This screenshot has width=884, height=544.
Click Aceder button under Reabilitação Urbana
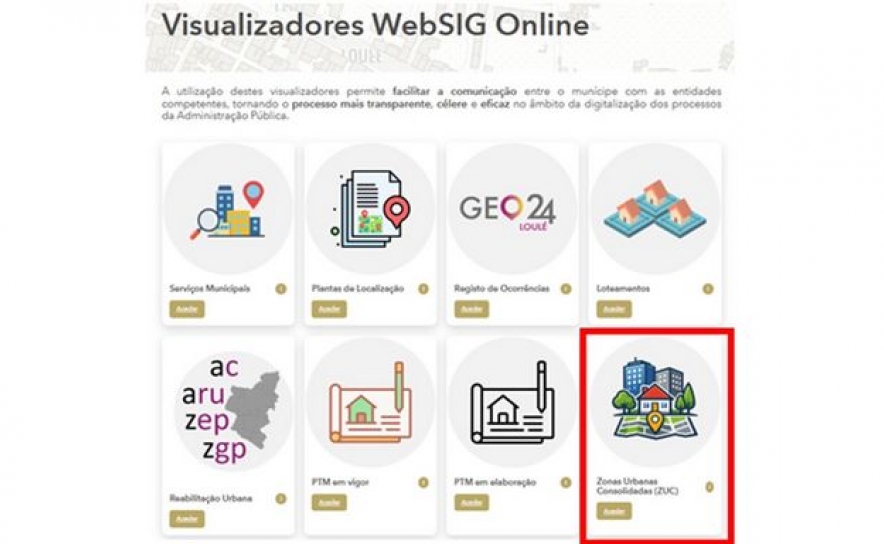pos(187,519)
